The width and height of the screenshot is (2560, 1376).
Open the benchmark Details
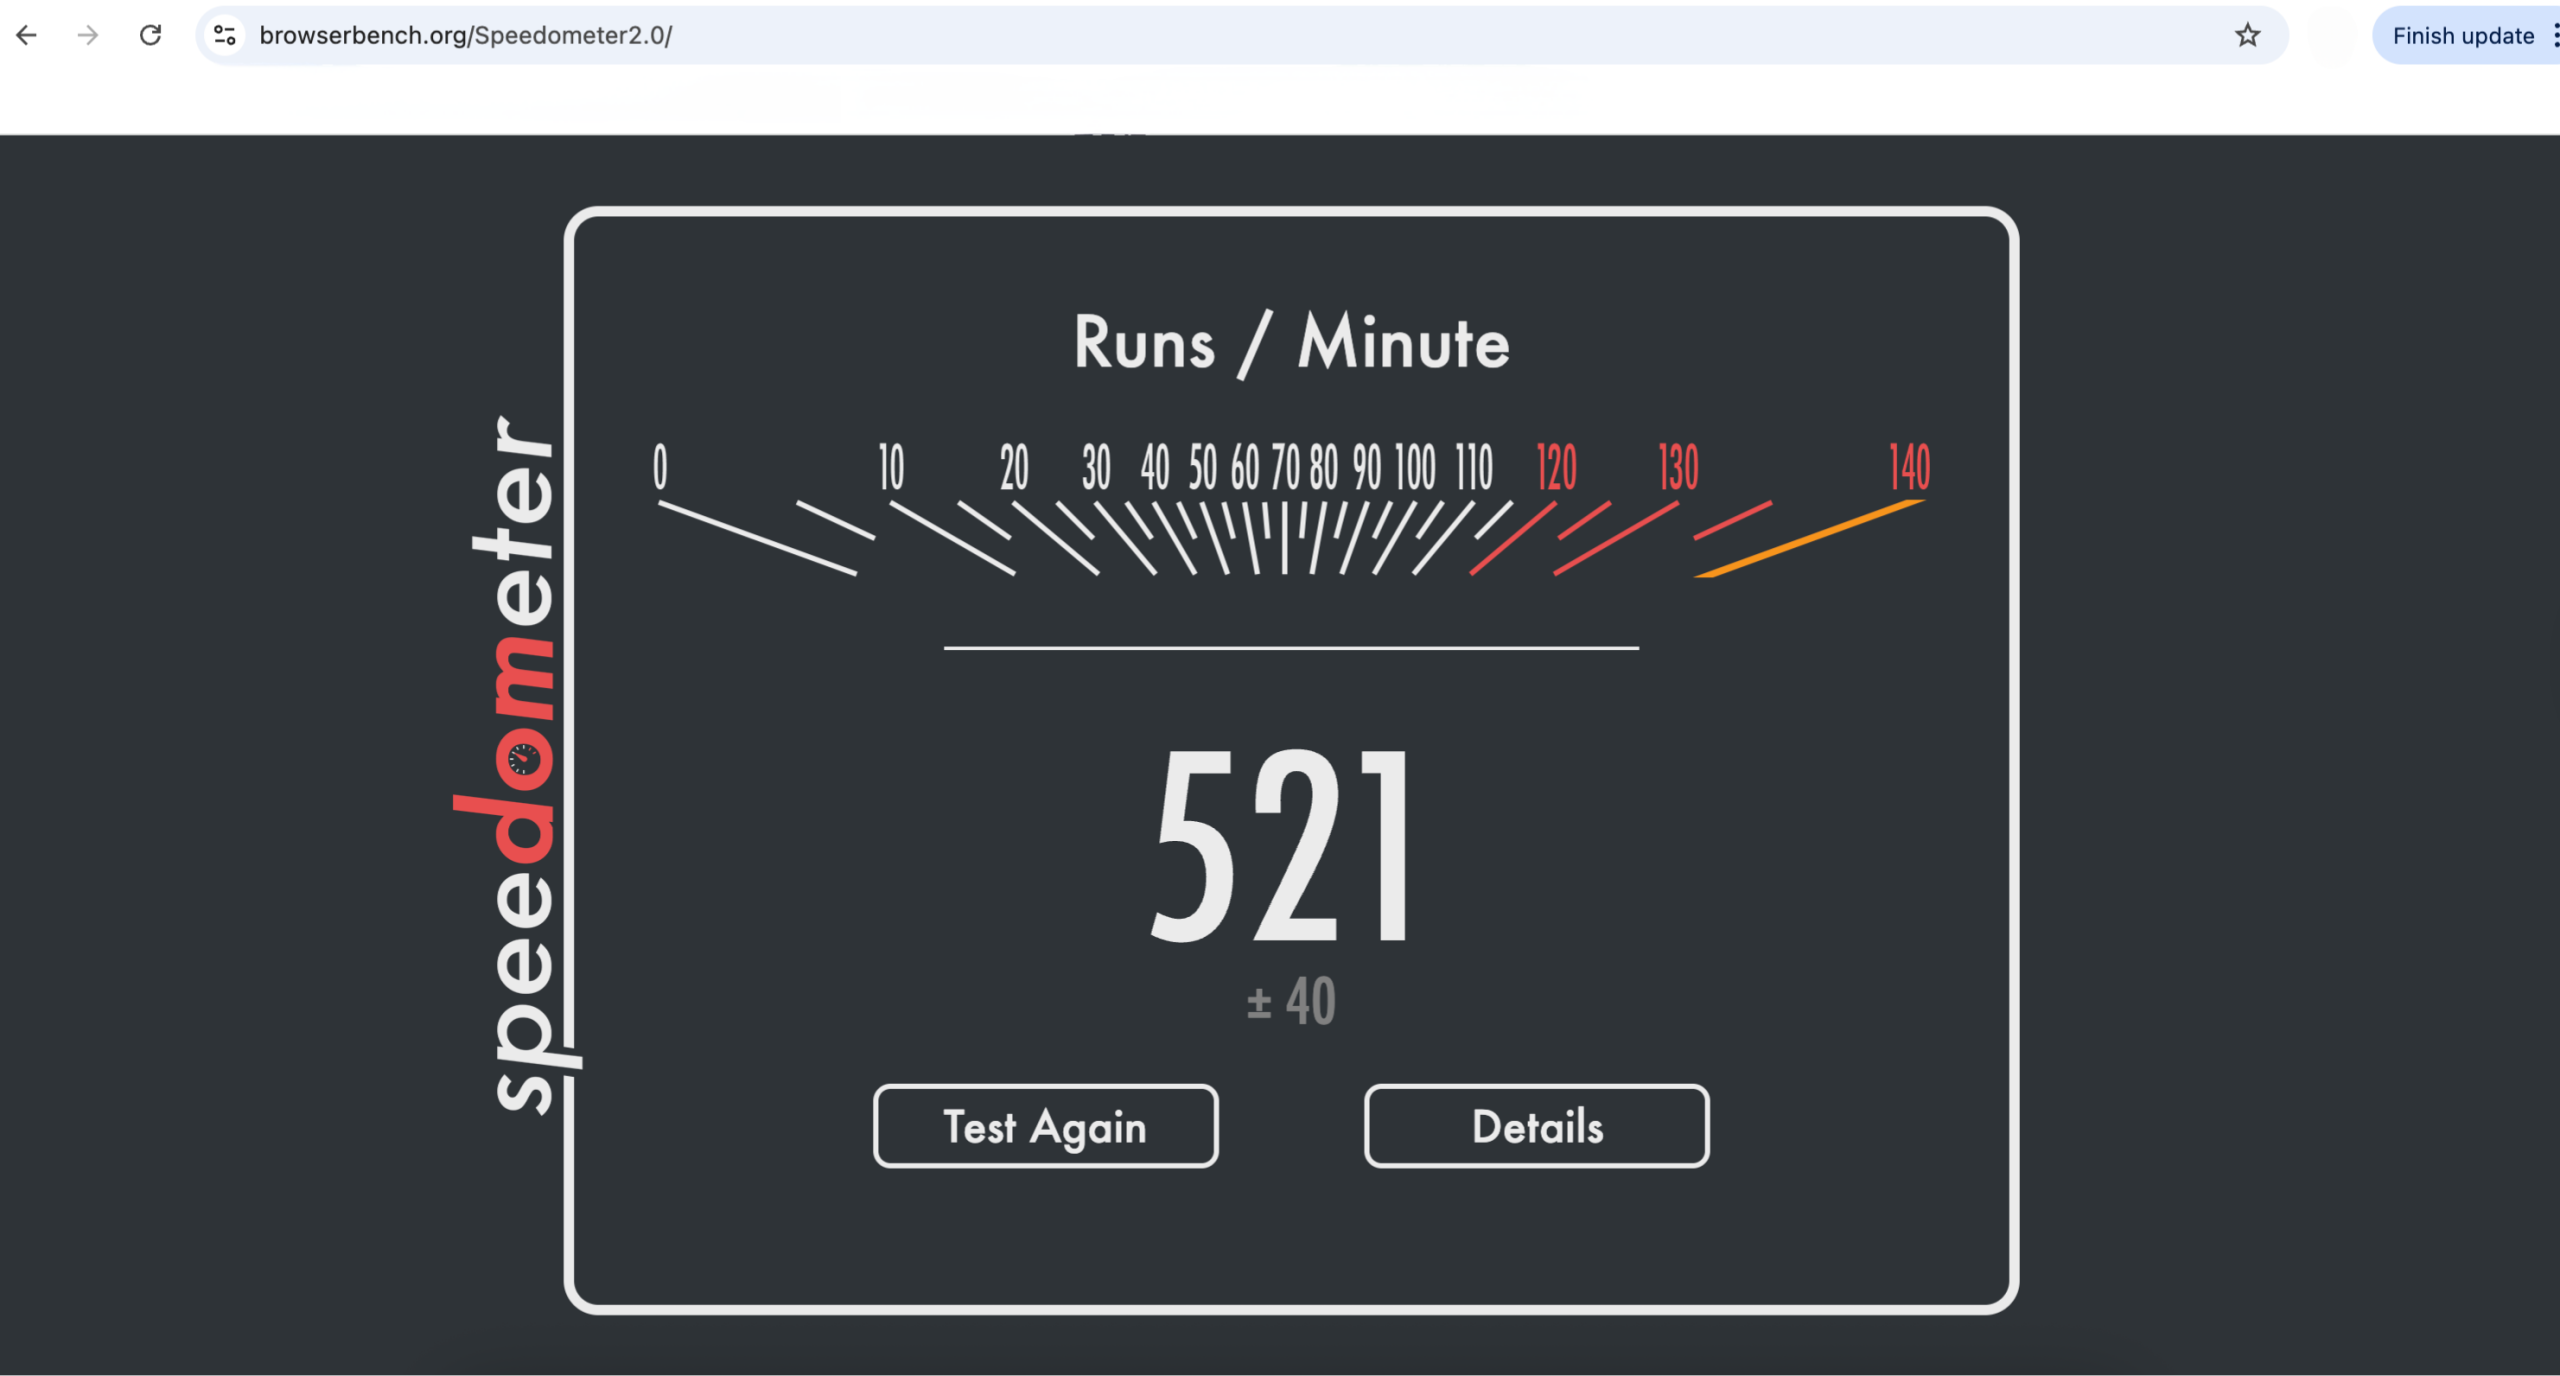pyautogui.click(x=1536, y=1128)
